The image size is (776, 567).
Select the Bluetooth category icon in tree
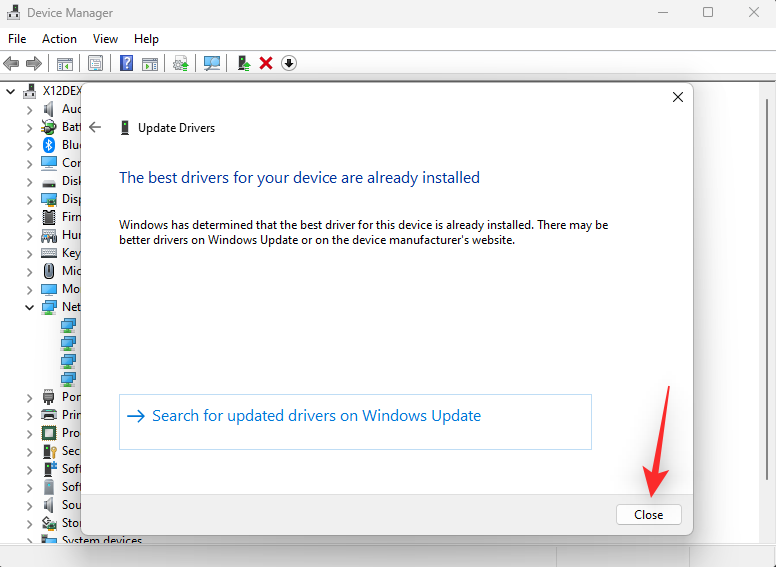click(x=49, y=145)
